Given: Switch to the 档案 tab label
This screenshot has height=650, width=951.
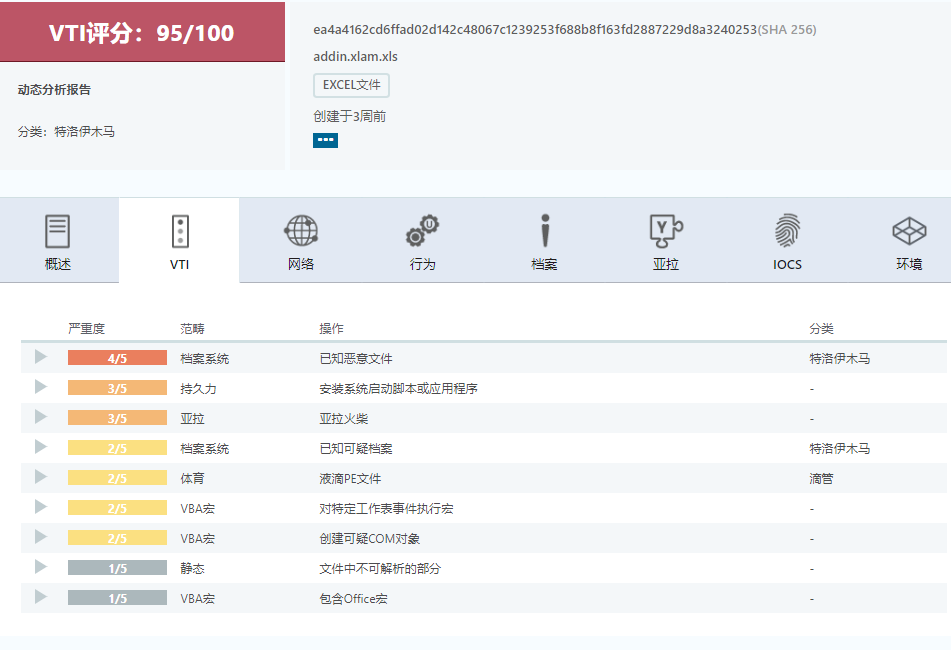Looking at the screenshot, I should point(544,264).
